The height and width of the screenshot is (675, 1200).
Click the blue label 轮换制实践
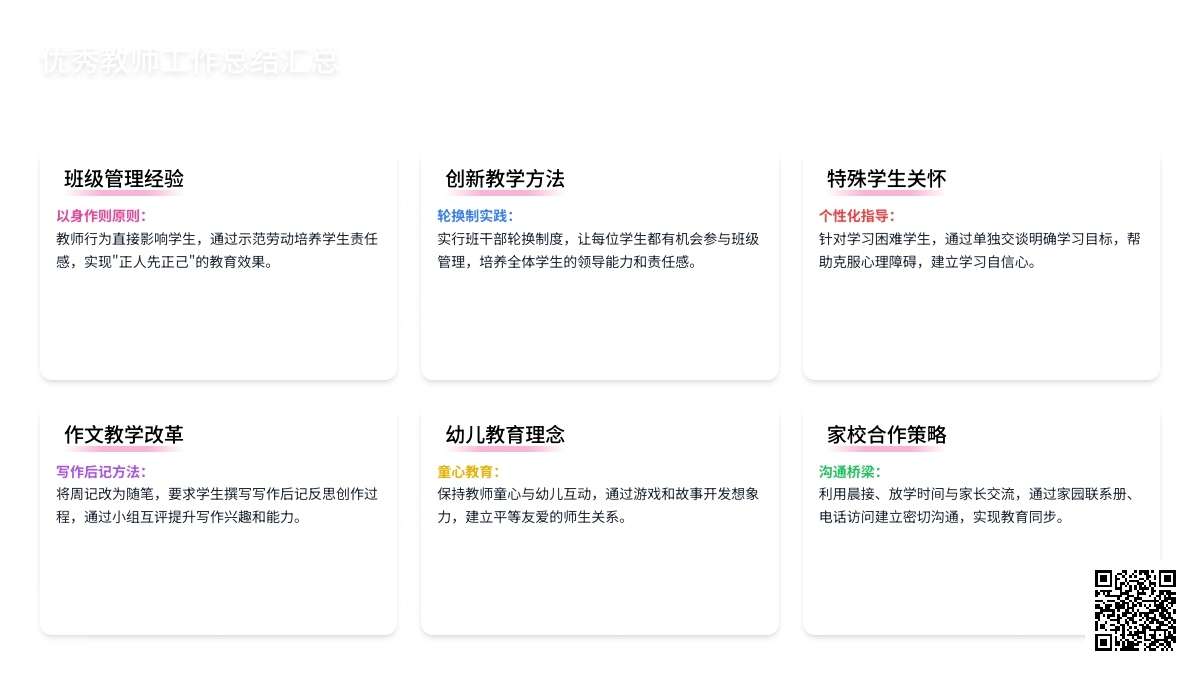tap(475, 216)
